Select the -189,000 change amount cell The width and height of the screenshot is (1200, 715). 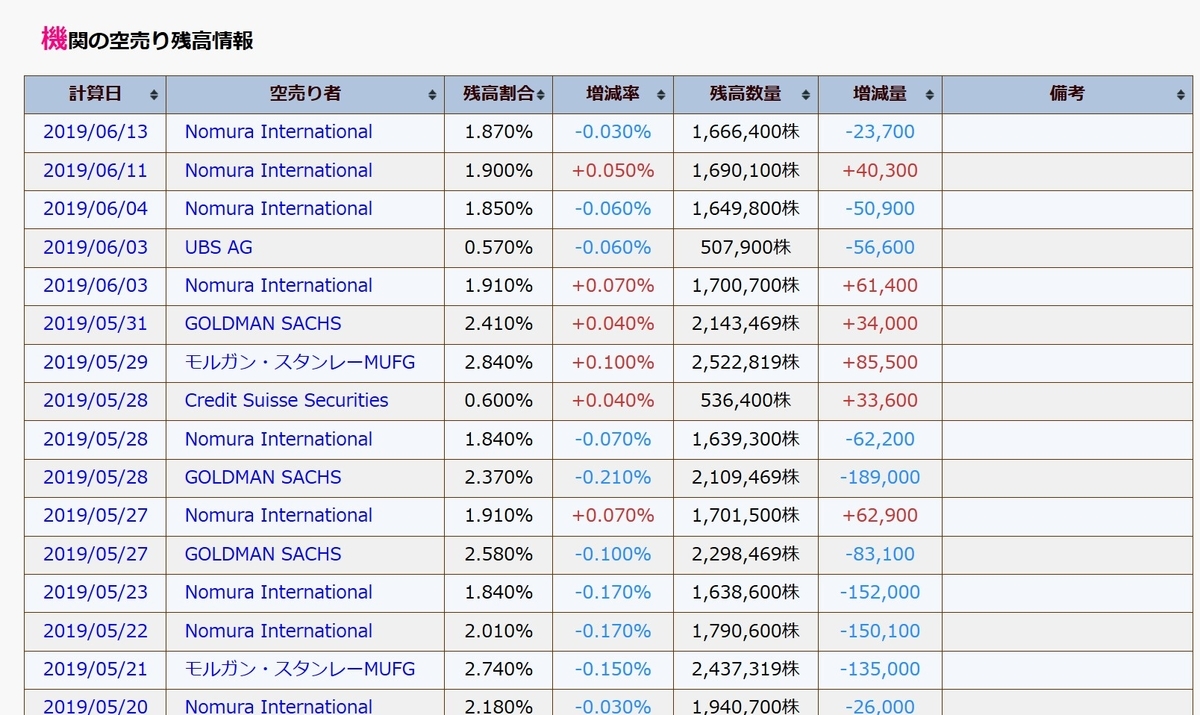[x=880, y=477]
